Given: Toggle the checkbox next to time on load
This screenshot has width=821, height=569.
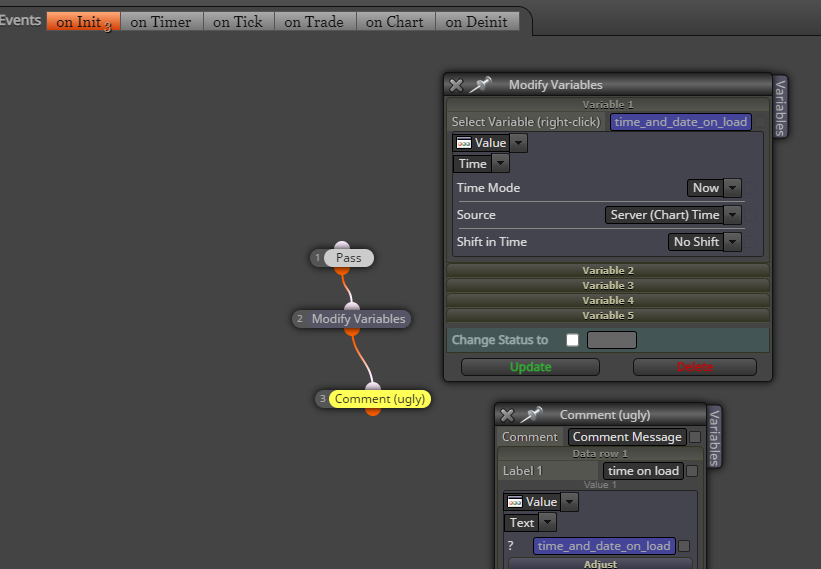Looking at the screenshot, I should pos(692,471).
